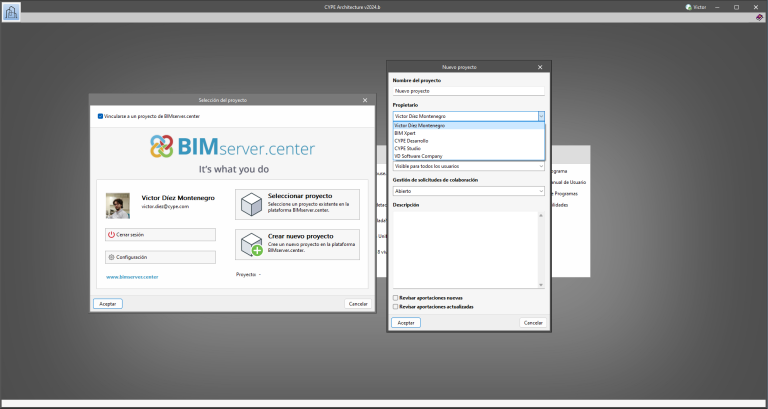Collapse the Propietario dropdown arrow
Image resolution: width=768 pixels, height=409 pixels.
[x=541, y=117]
